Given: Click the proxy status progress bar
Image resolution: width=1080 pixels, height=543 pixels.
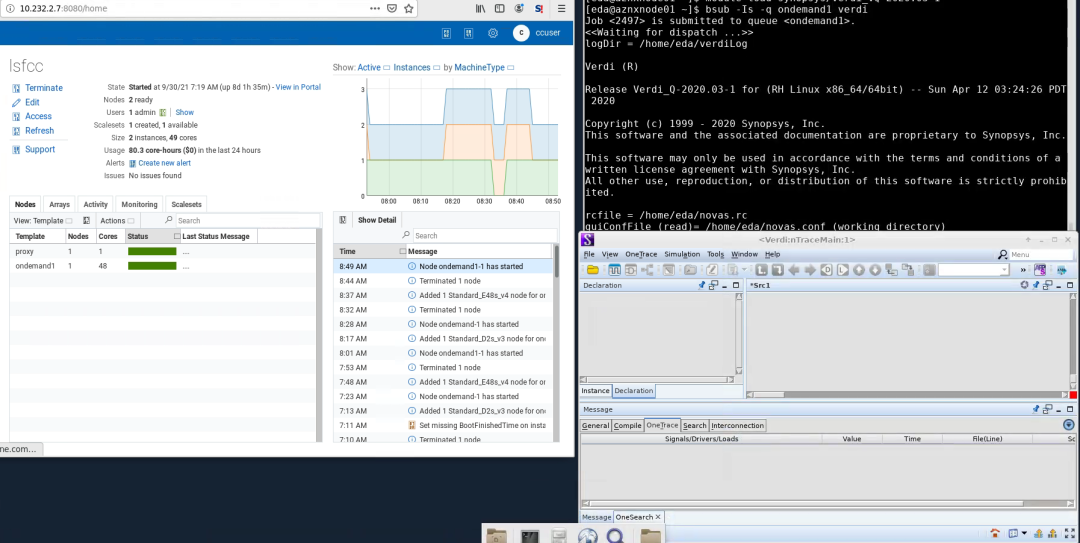Looking at the screenshot, I should 152,252.
